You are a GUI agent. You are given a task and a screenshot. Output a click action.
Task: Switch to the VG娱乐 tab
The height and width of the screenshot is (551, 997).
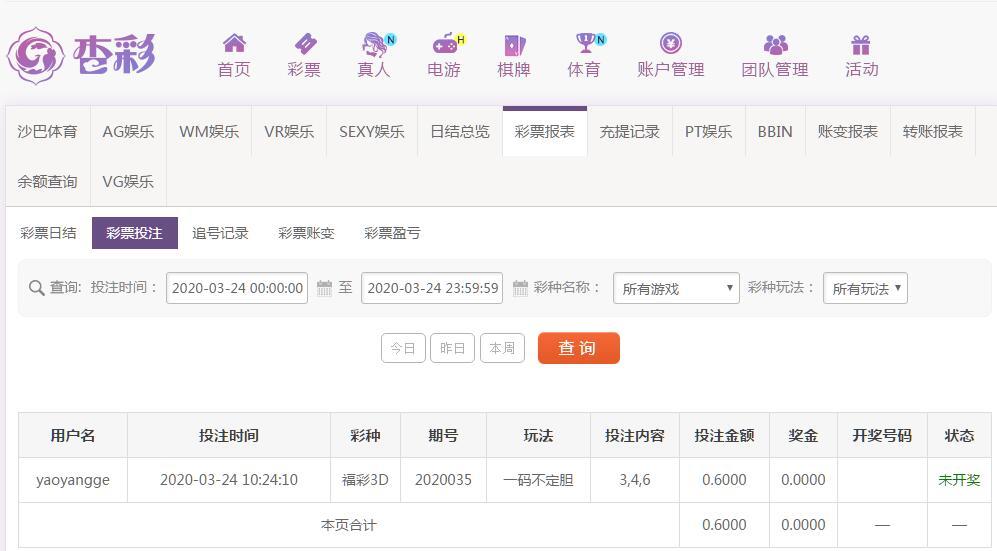pos(128,181)
